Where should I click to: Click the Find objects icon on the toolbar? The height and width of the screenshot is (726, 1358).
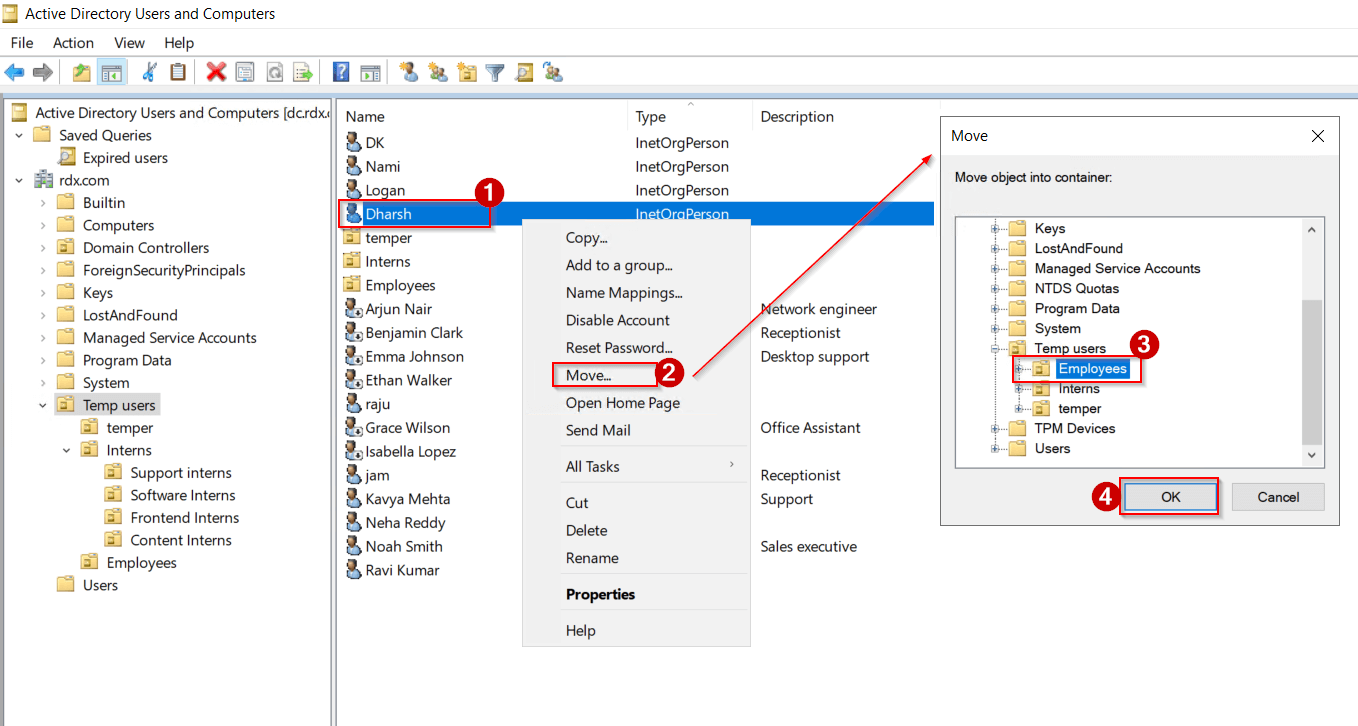tap(523, 72)
